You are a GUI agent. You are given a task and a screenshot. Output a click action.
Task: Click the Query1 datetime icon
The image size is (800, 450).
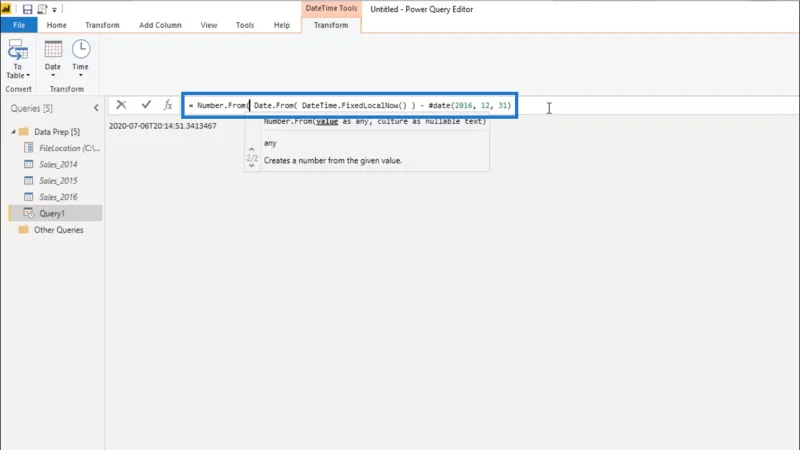pos(29,213)
